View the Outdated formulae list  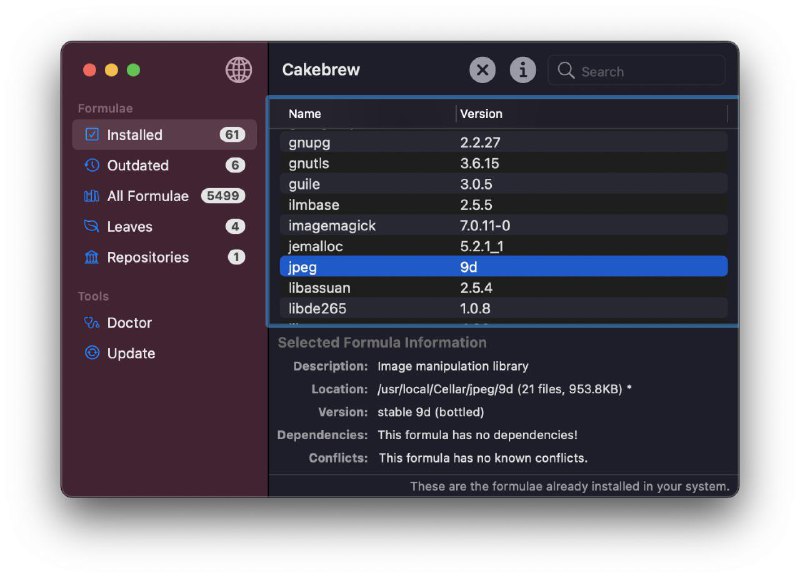[x=134, y=165]
